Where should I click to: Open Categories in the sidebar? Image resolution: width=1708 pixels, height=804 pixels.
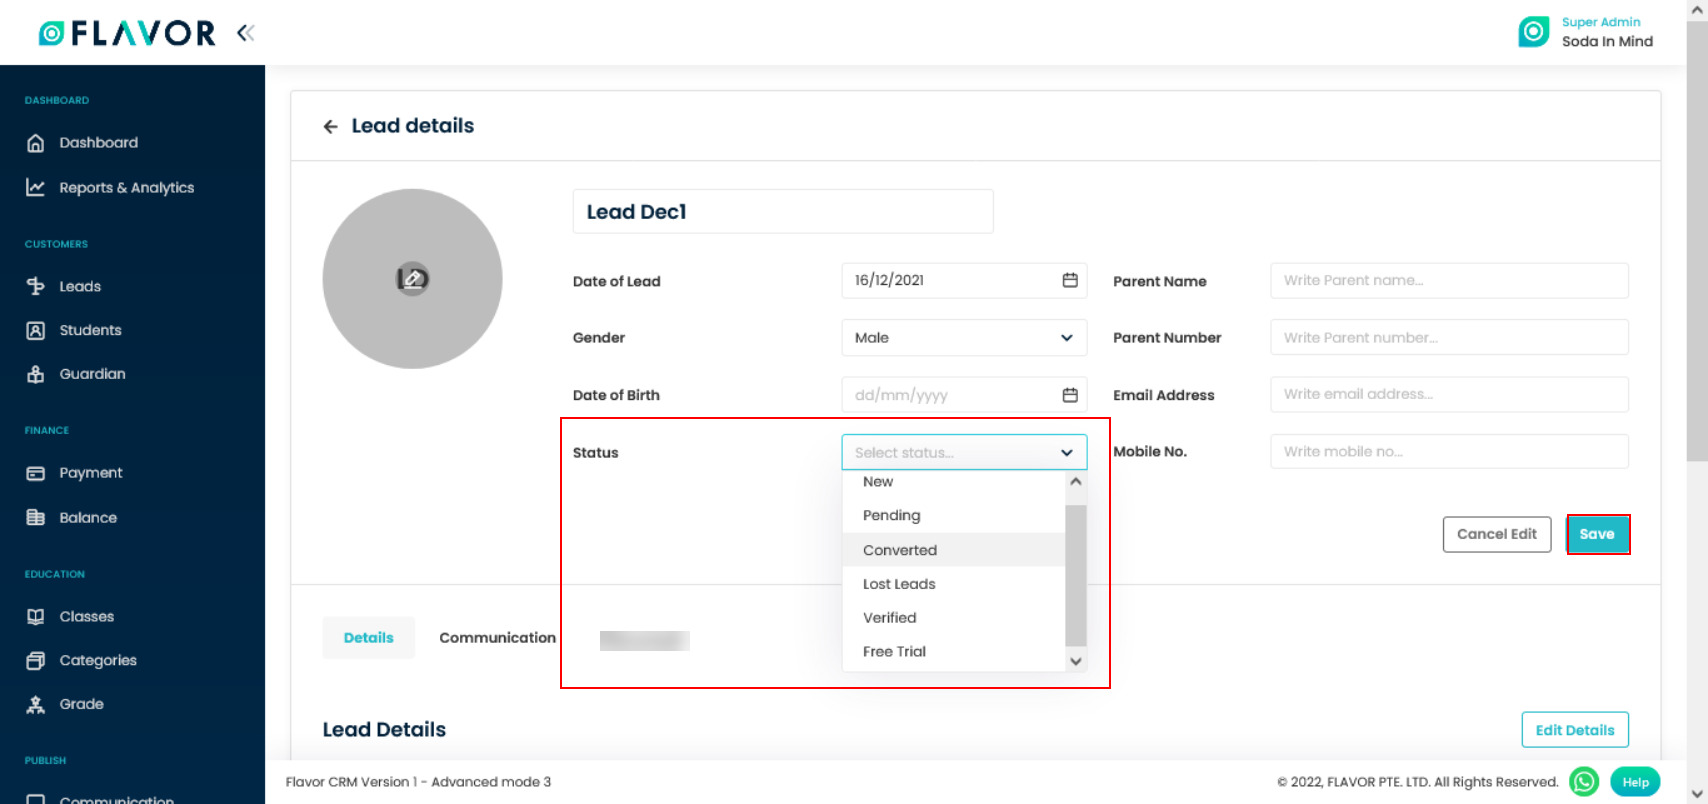pos(98,660)
